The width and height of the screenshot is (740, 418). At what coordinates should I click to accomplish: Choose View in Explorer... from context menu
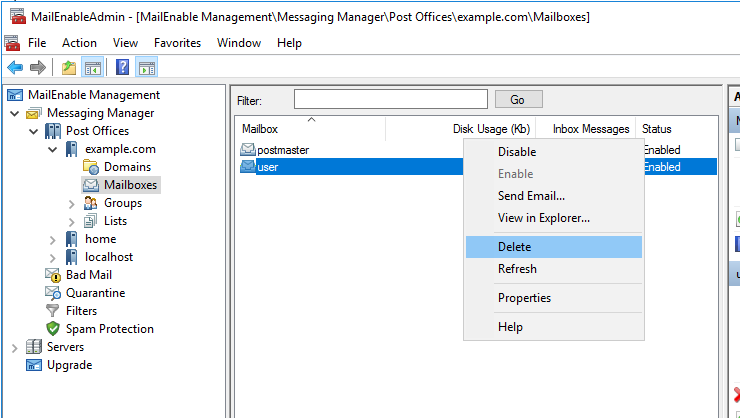(x=554, y=218)
